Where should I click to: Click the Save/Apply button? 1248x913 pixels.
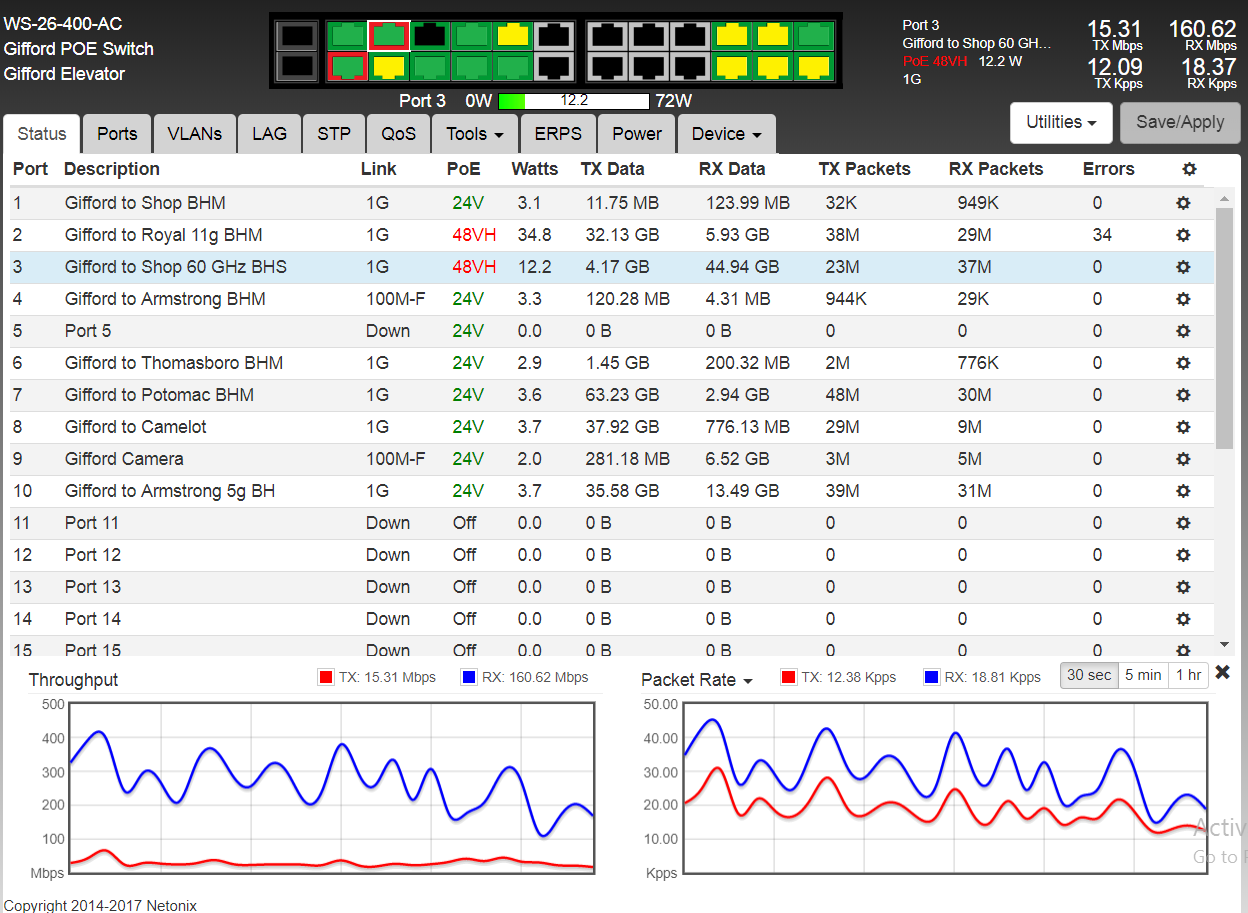[1180, 122]
